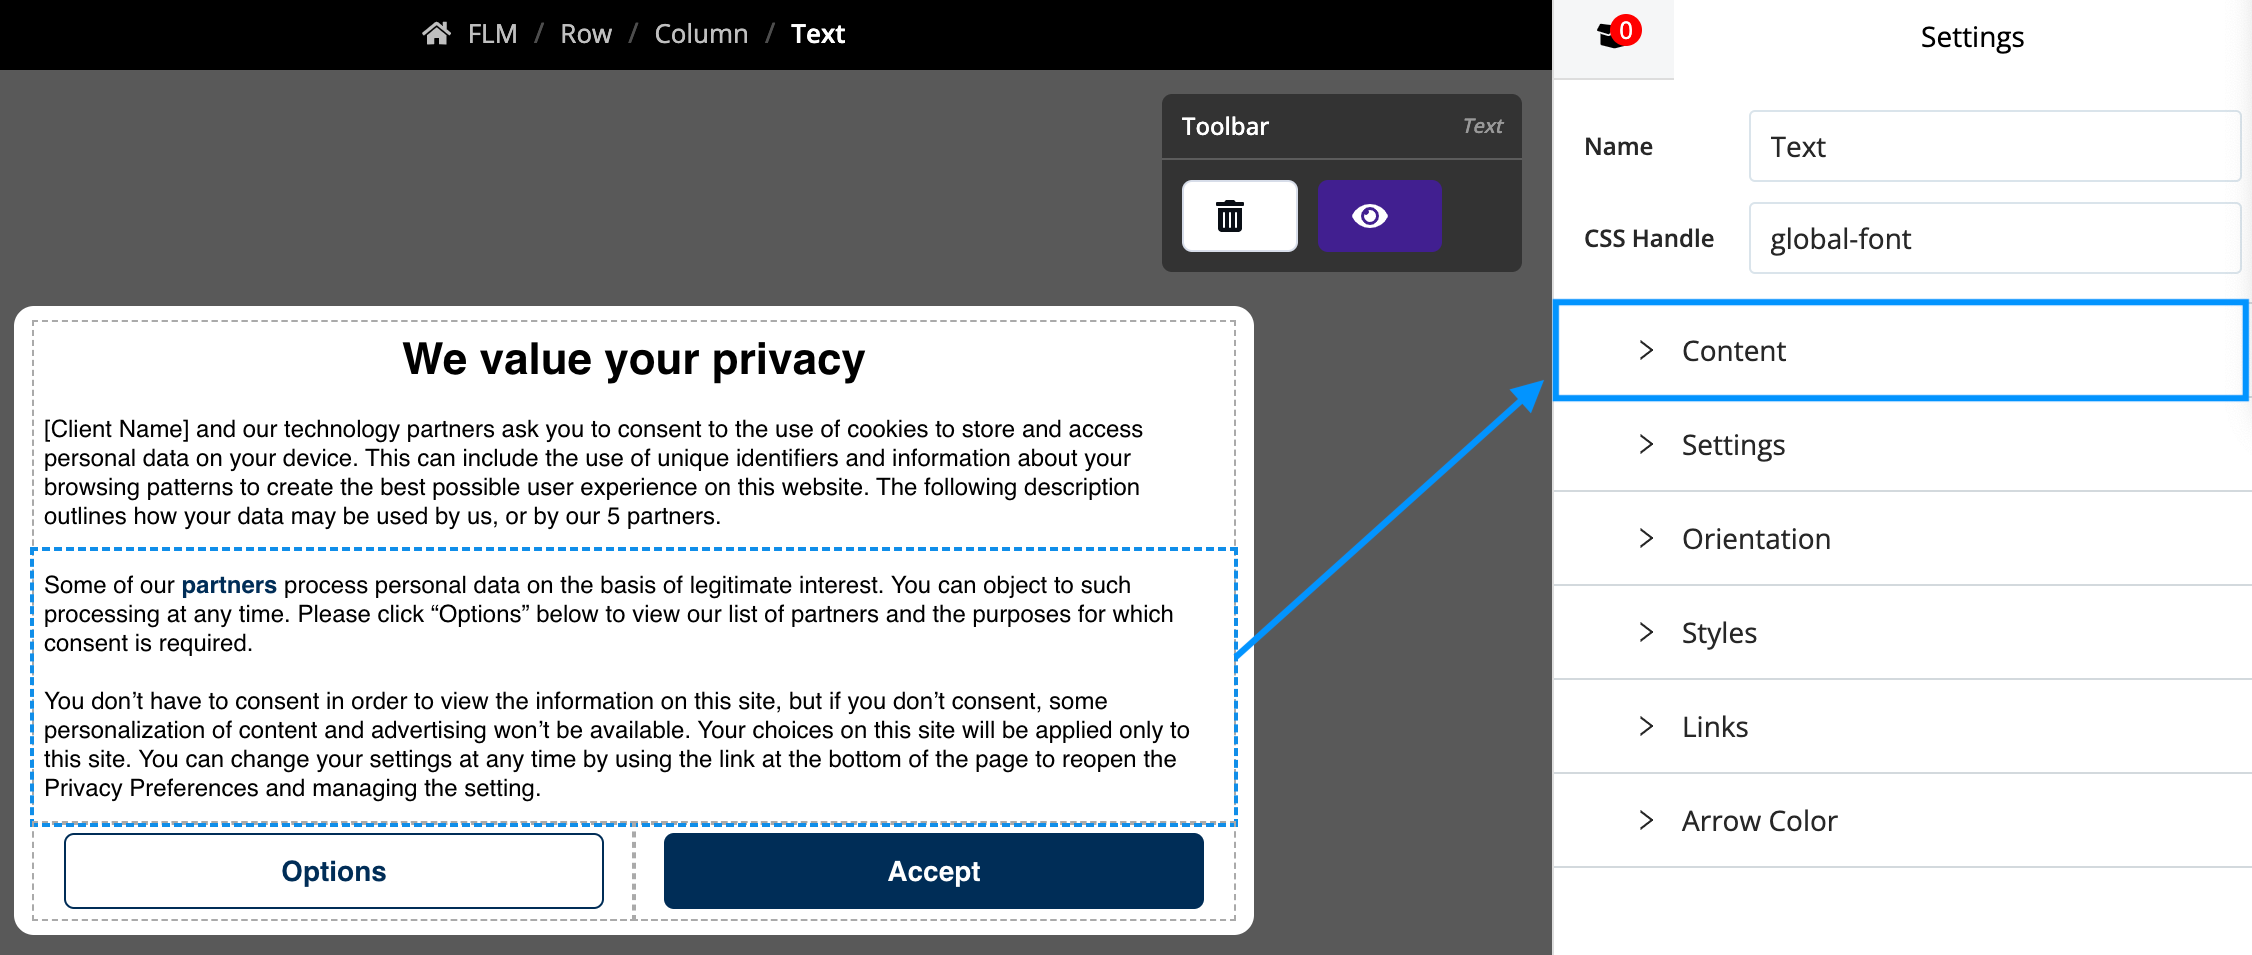
Task: Expand the Styles section
Action: tap(1901, 633)
